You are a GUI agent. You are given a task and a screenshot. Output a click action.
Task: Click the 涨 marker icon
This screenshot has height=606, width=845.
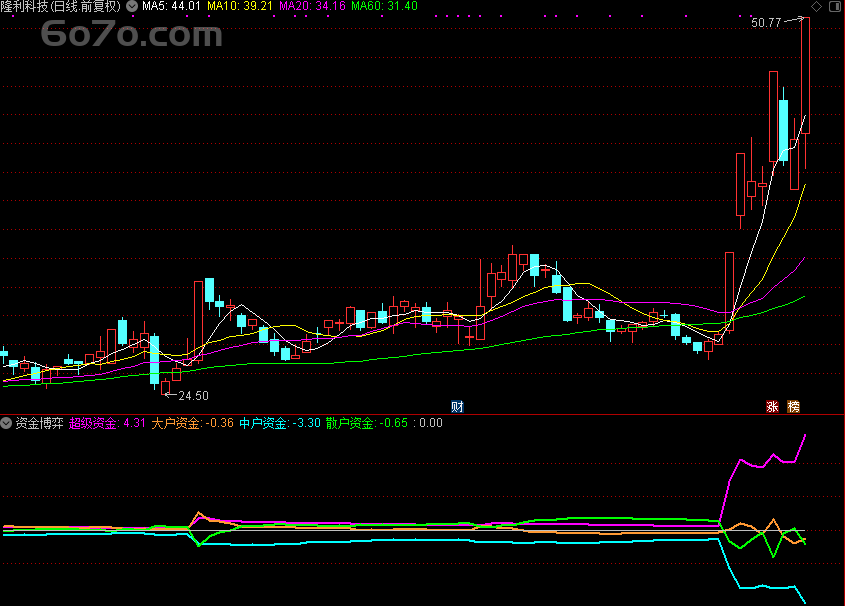point(772,407)
